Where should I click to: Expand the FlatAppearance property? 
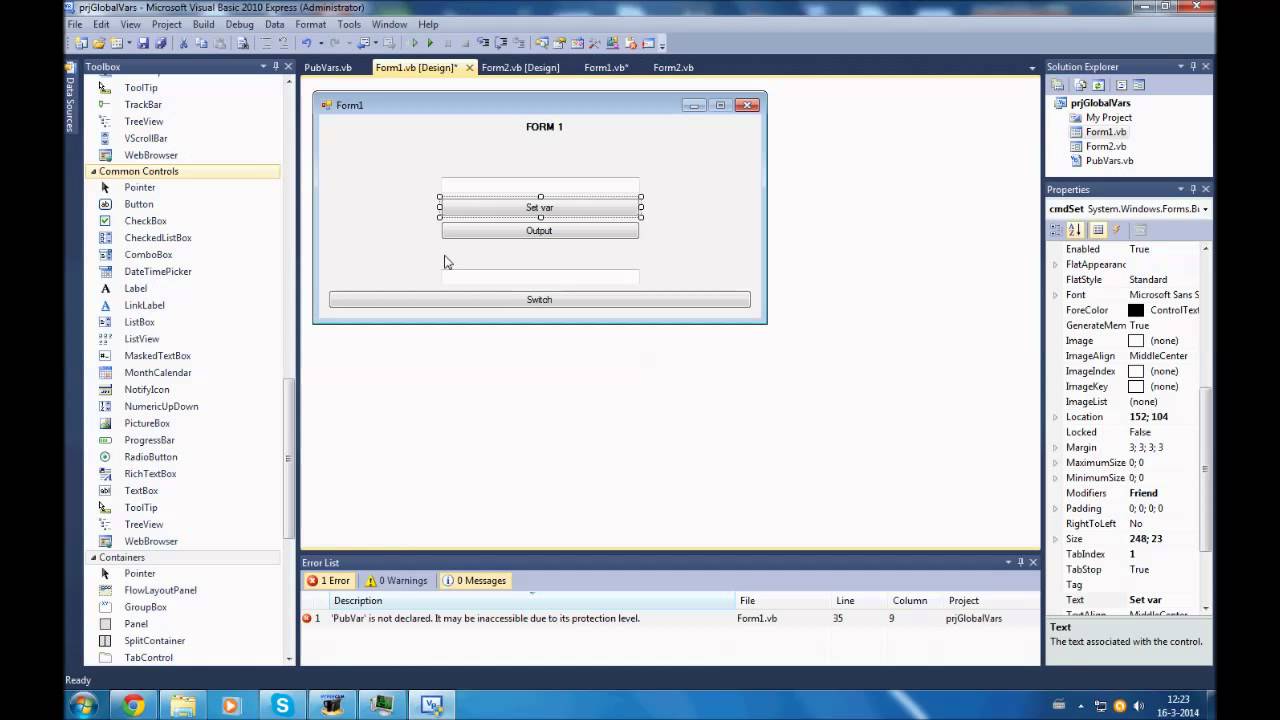point(1055,264)
